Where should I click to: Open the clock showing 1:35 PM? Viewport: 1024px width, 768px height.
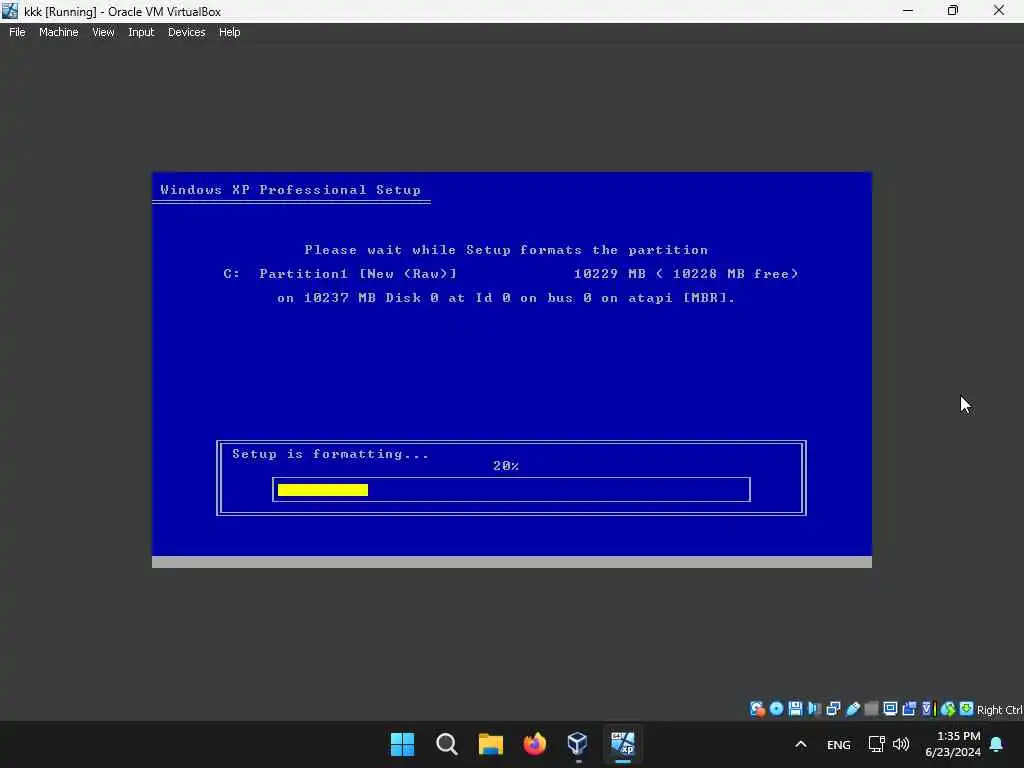pyautogui.click(x=953, y=744)
